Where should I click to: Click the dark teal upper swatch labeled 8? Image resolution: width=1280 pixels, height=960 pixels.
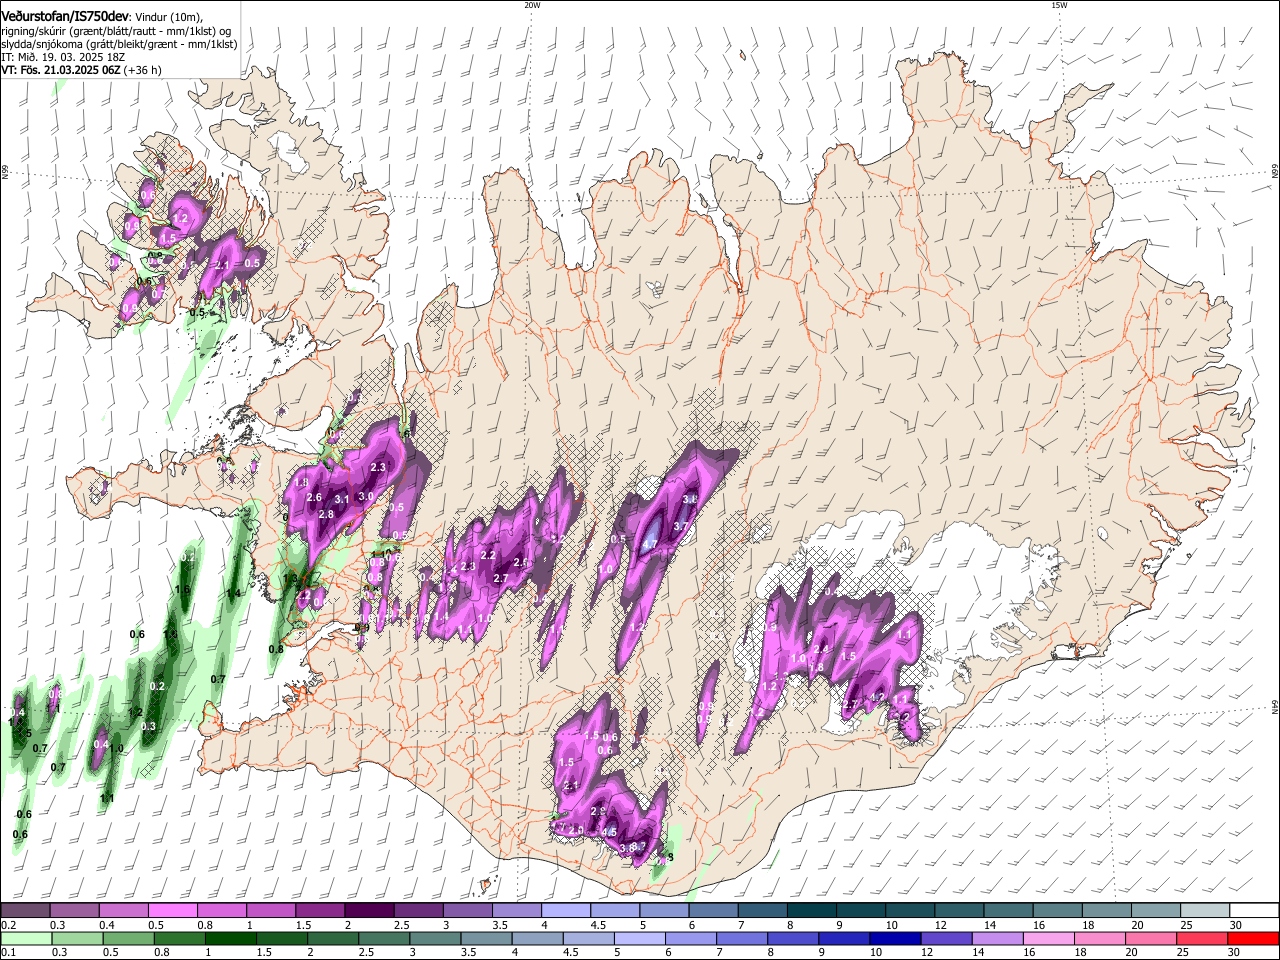(x=811, y=911)
